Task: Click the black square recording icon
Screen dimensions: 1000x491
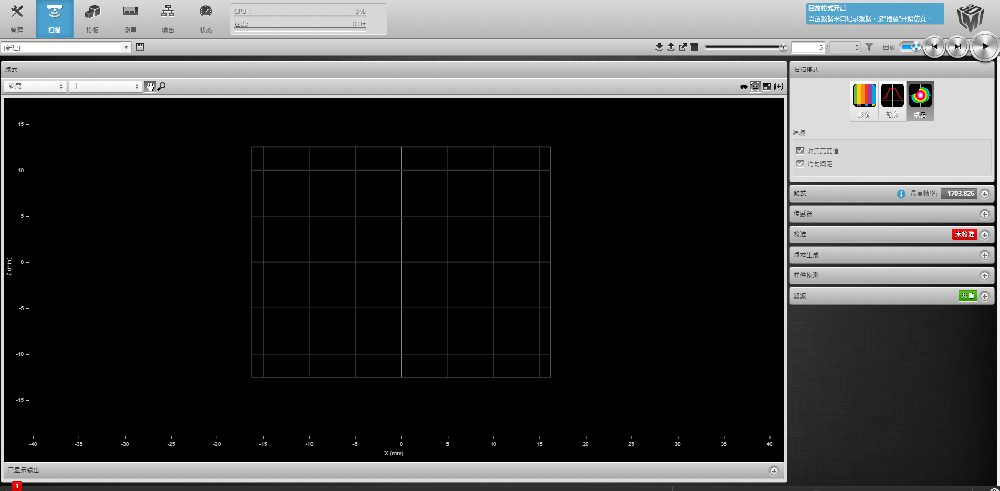Action: pyautogui.click(x=694, y=47)
